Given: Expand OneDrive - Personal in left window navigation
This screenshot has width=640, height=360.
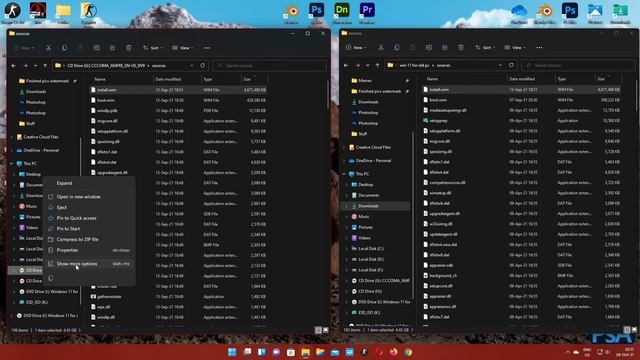Looking at the screenshot, I should (x=12, y=150).
